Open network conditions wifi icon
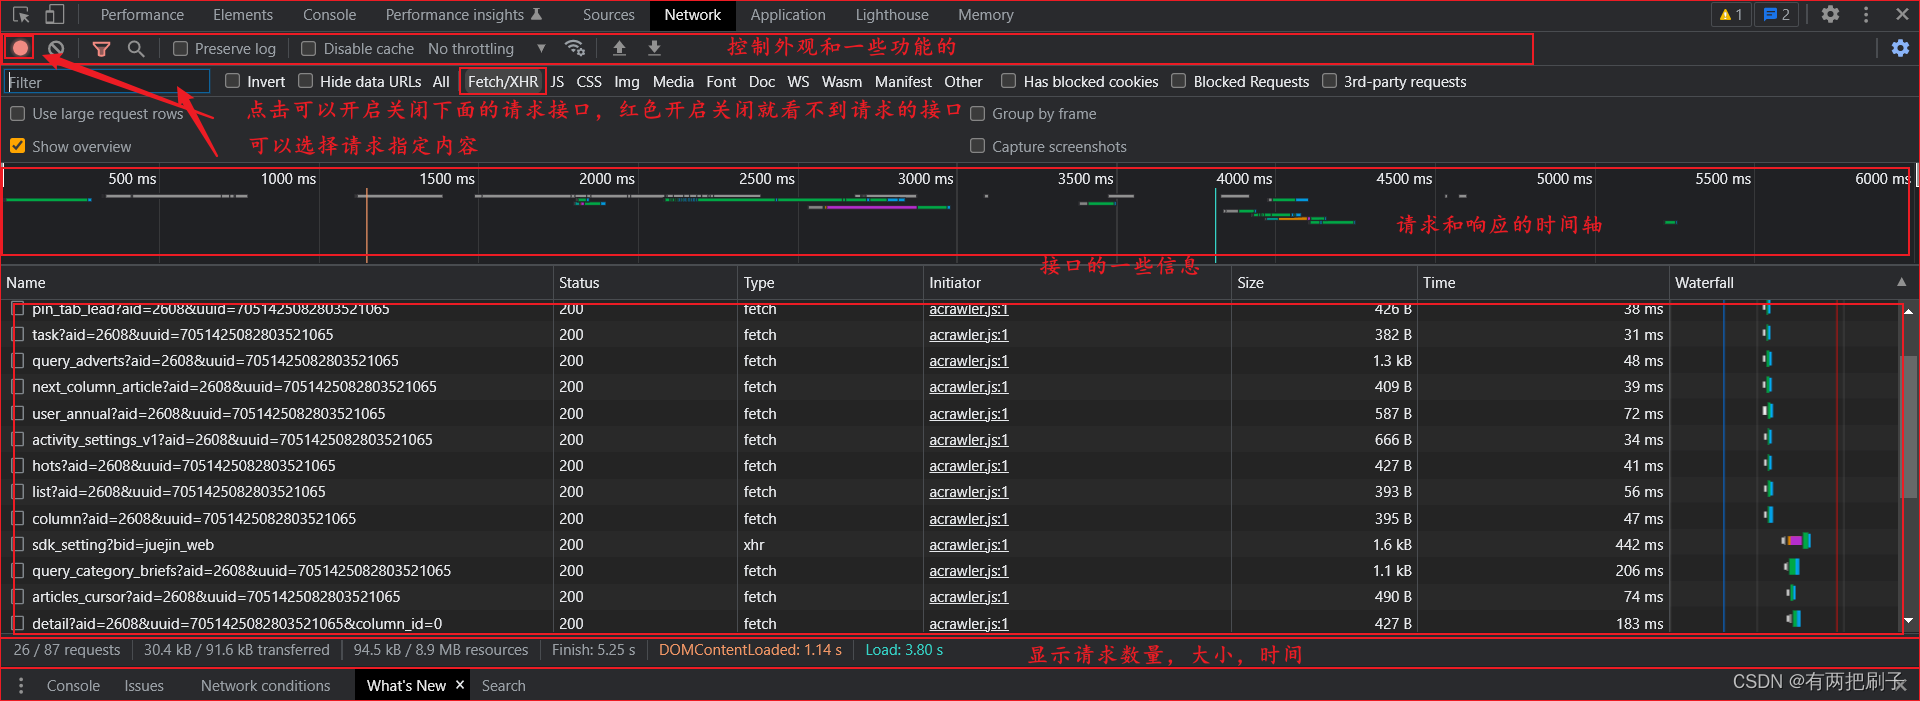The height and width of the screenshot is (701, 1920). point(574,48)
